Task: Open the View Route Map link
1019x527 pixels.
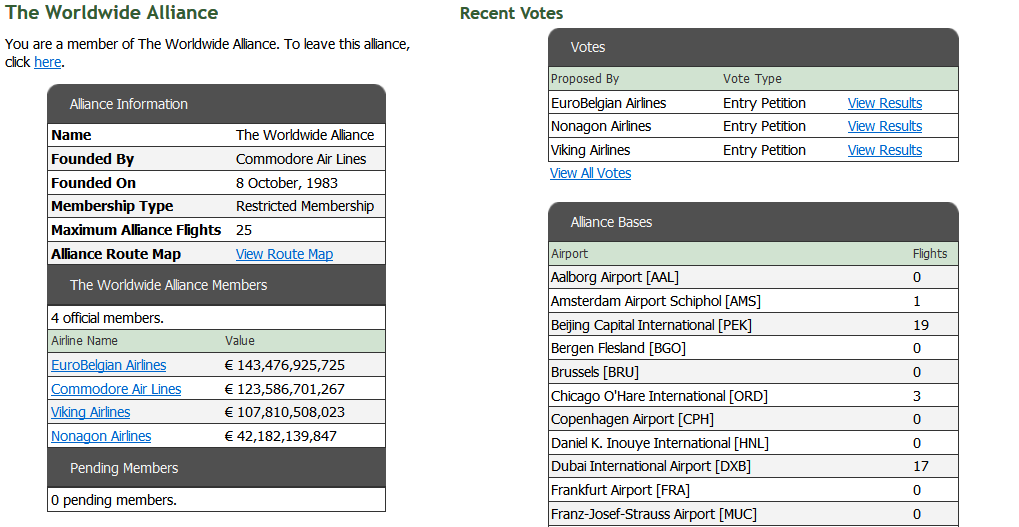Action: point(284,254)
